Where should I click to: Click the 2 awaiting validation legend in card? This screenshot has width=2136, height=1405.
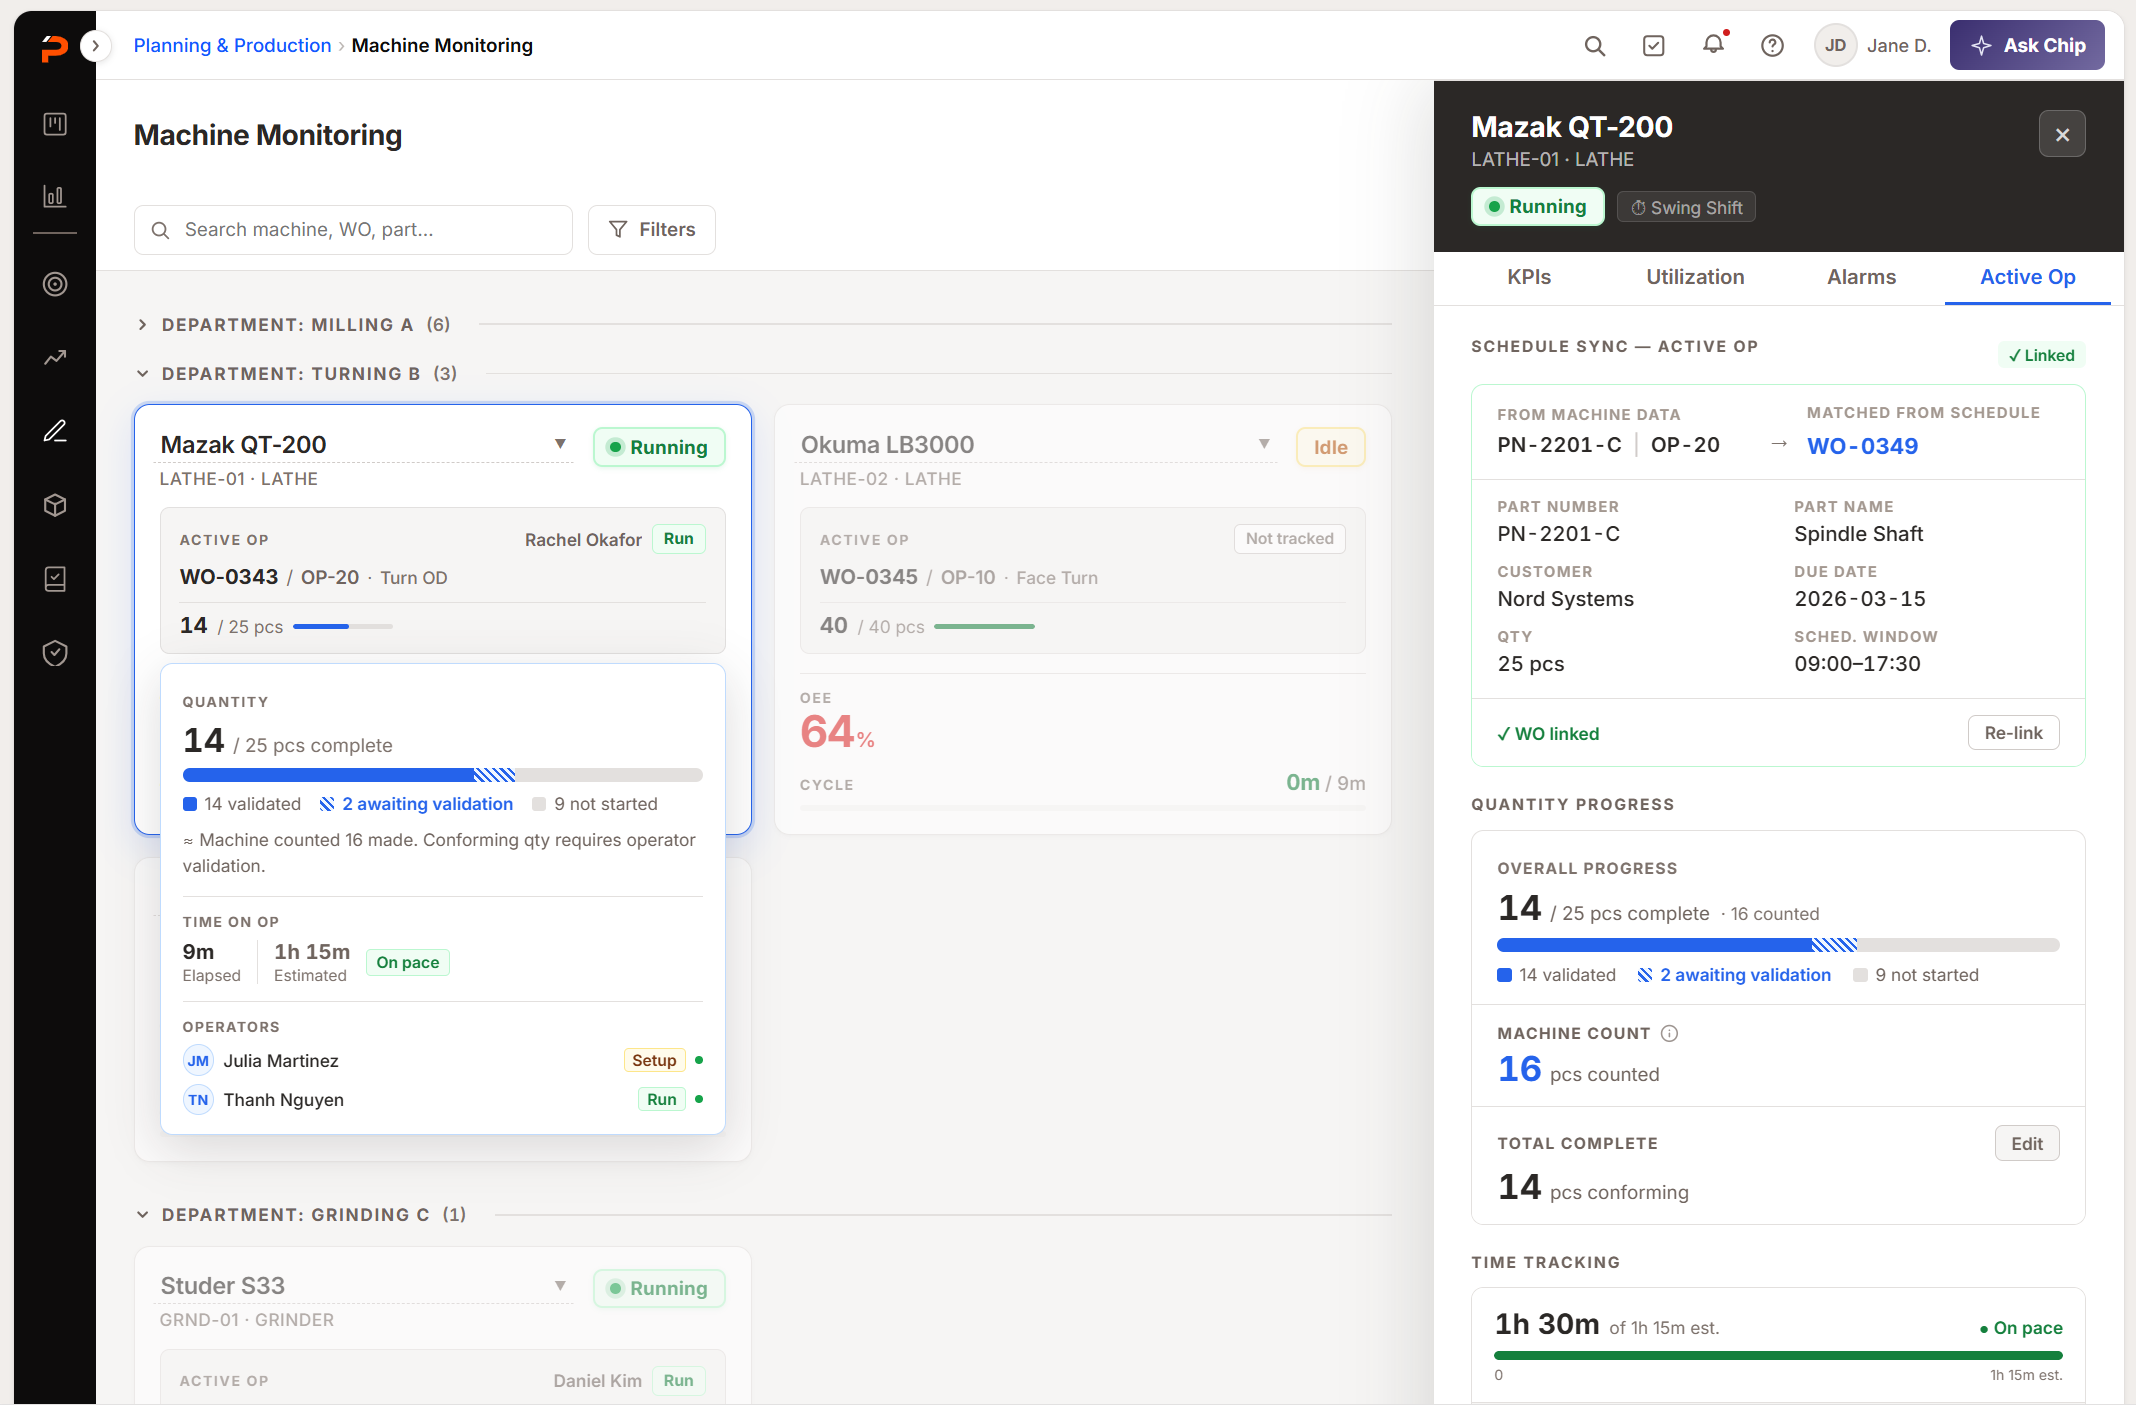416,804
